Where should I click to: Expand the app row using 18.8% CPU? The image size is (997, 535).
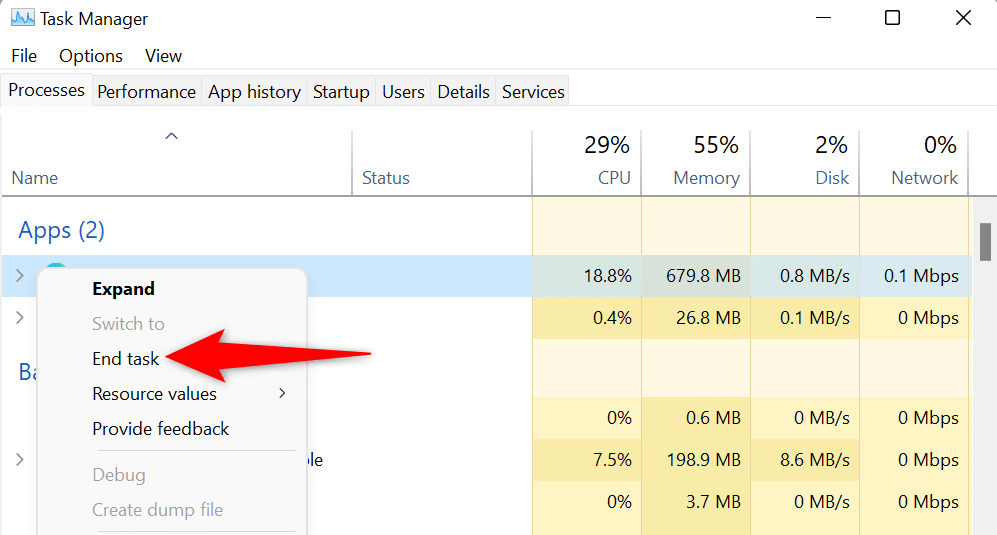[x=19, y=276]
